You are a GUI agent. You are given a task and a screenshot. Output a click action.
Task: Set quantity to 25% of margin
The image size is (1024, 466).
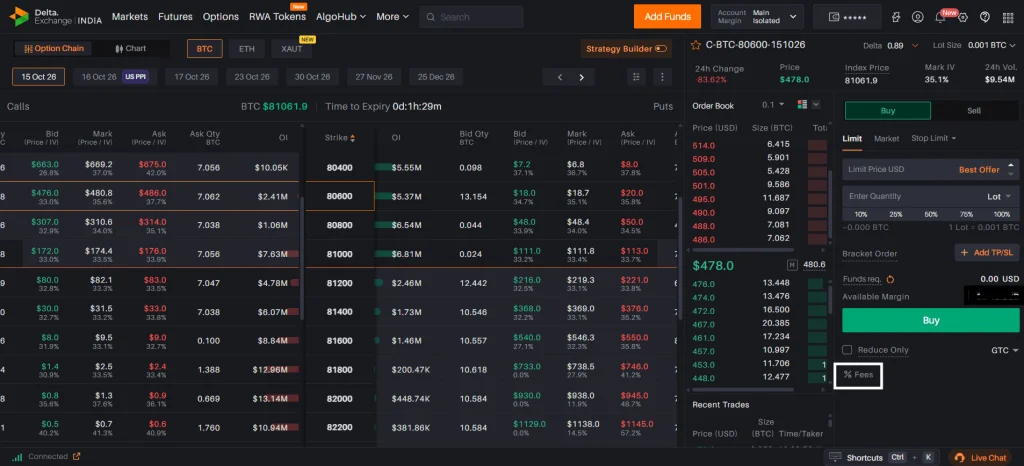point(896,214)
